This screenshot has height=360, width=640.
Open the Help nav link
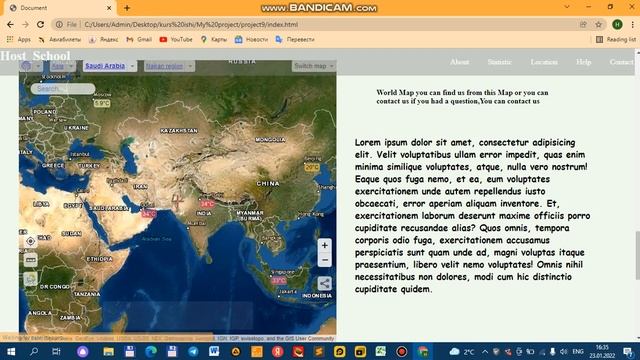point(583,62)
